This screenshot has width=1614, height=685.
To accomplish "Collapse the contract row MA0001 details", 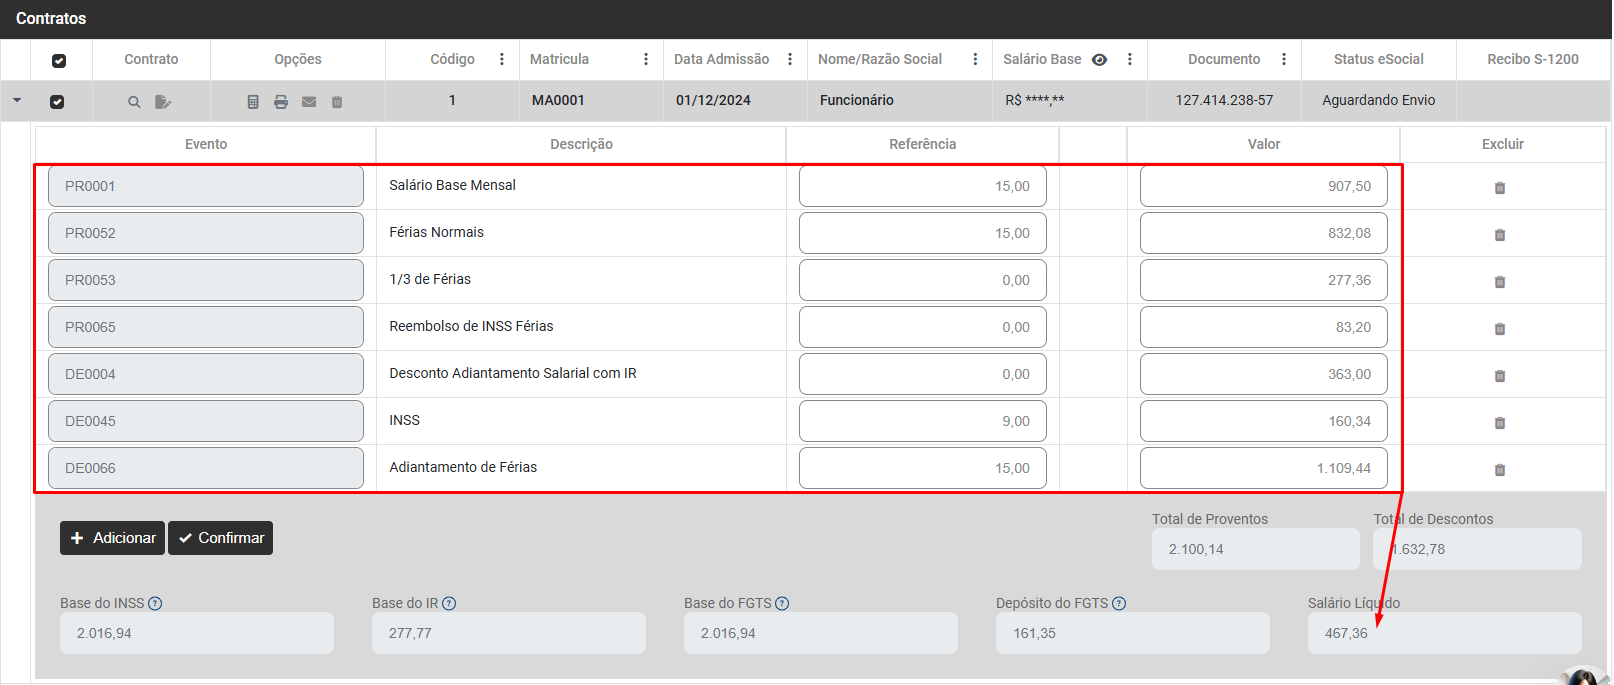I will (17, 100).
